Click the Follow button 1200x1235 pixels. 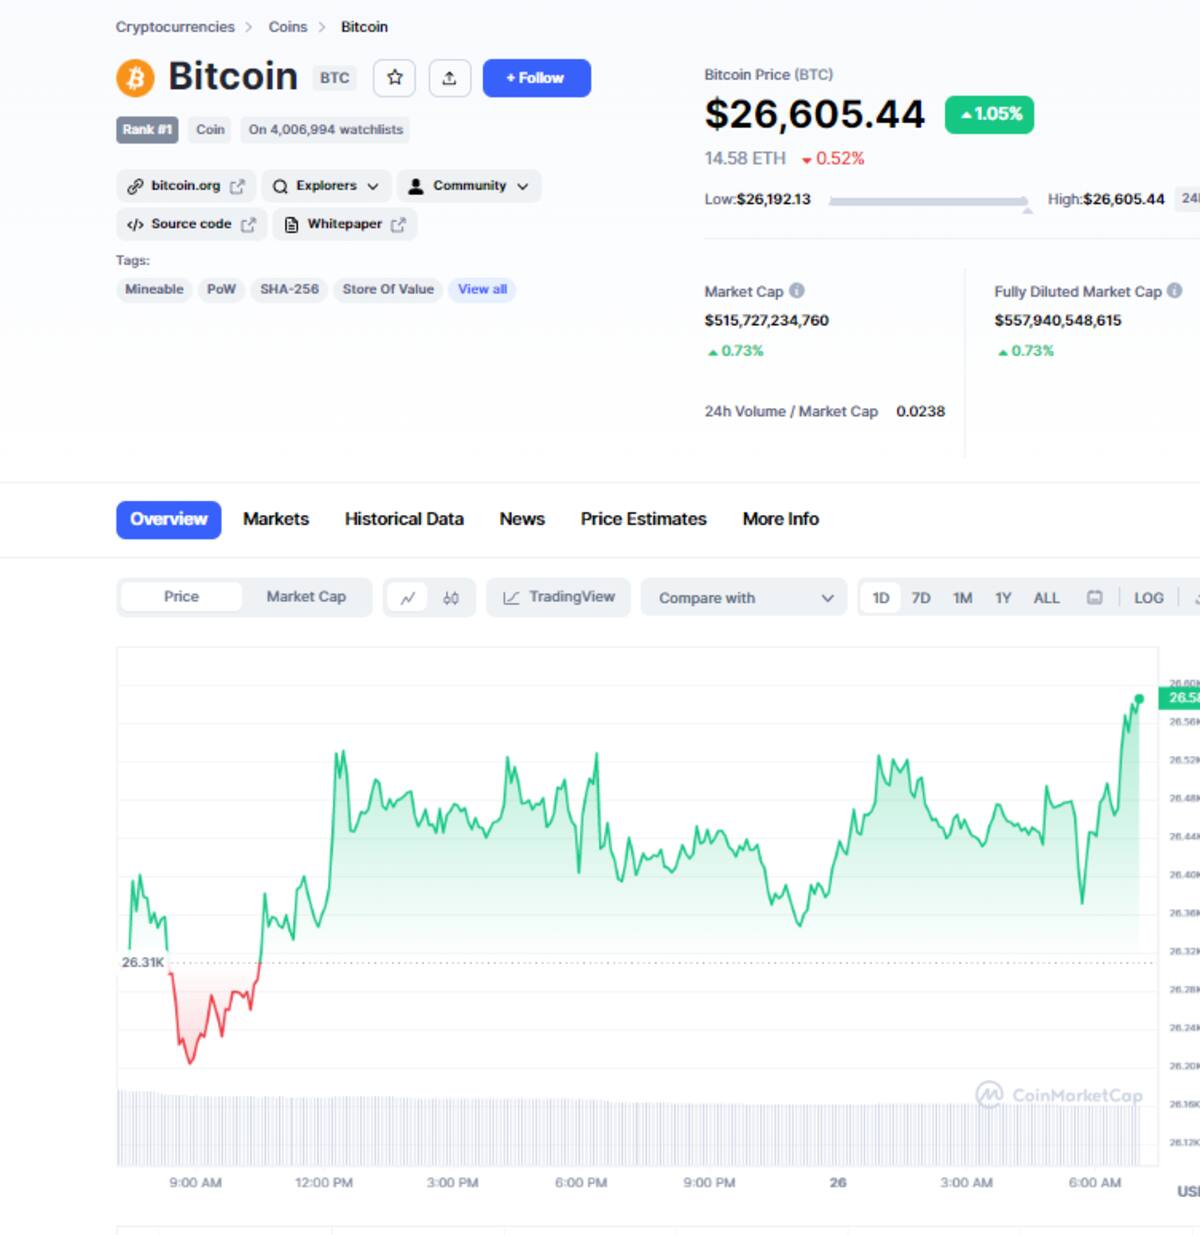point(536,78)
